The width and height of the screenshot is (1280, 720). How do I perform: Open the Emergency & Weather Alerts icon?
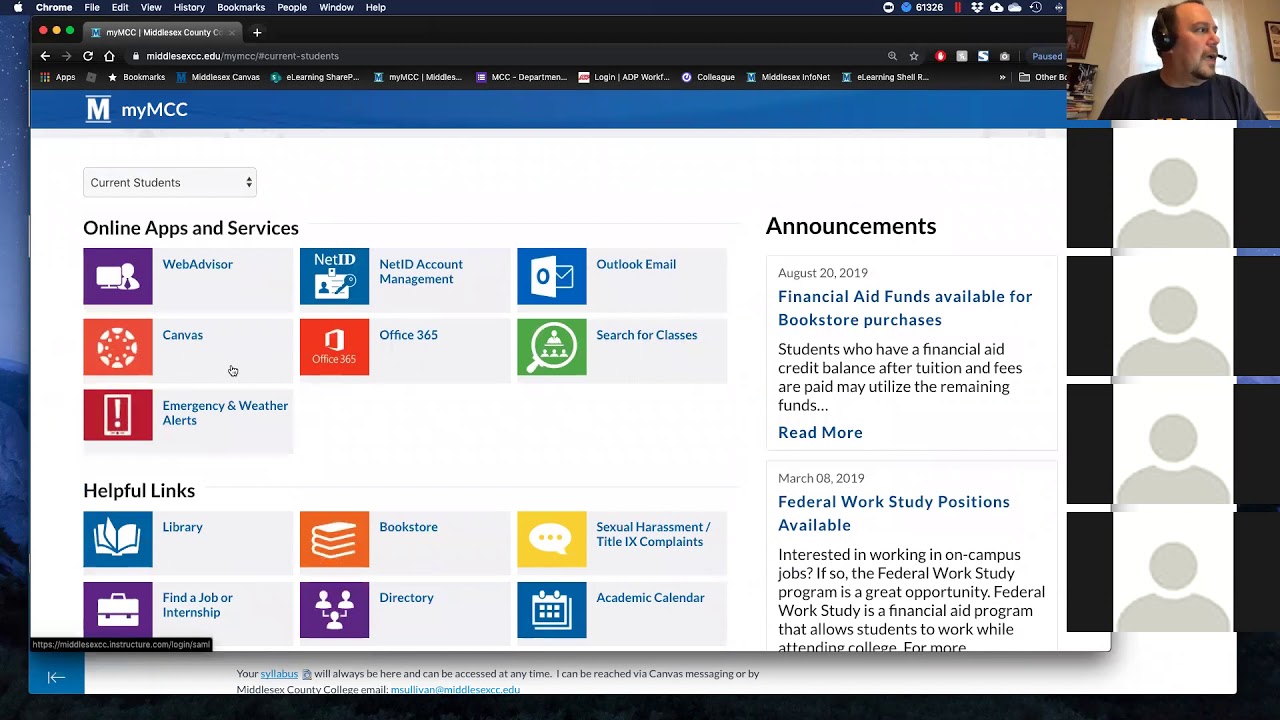(118, 414)
